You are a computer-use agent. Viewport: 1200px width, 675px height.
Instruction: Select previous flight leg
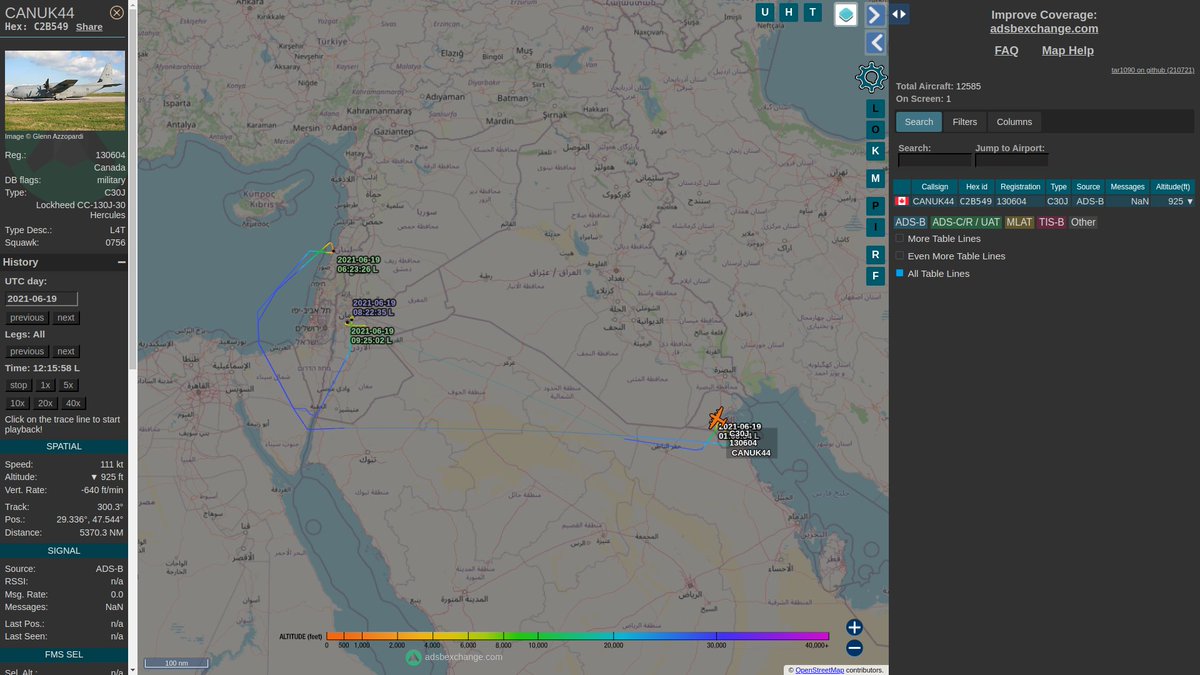click(27, 352)
